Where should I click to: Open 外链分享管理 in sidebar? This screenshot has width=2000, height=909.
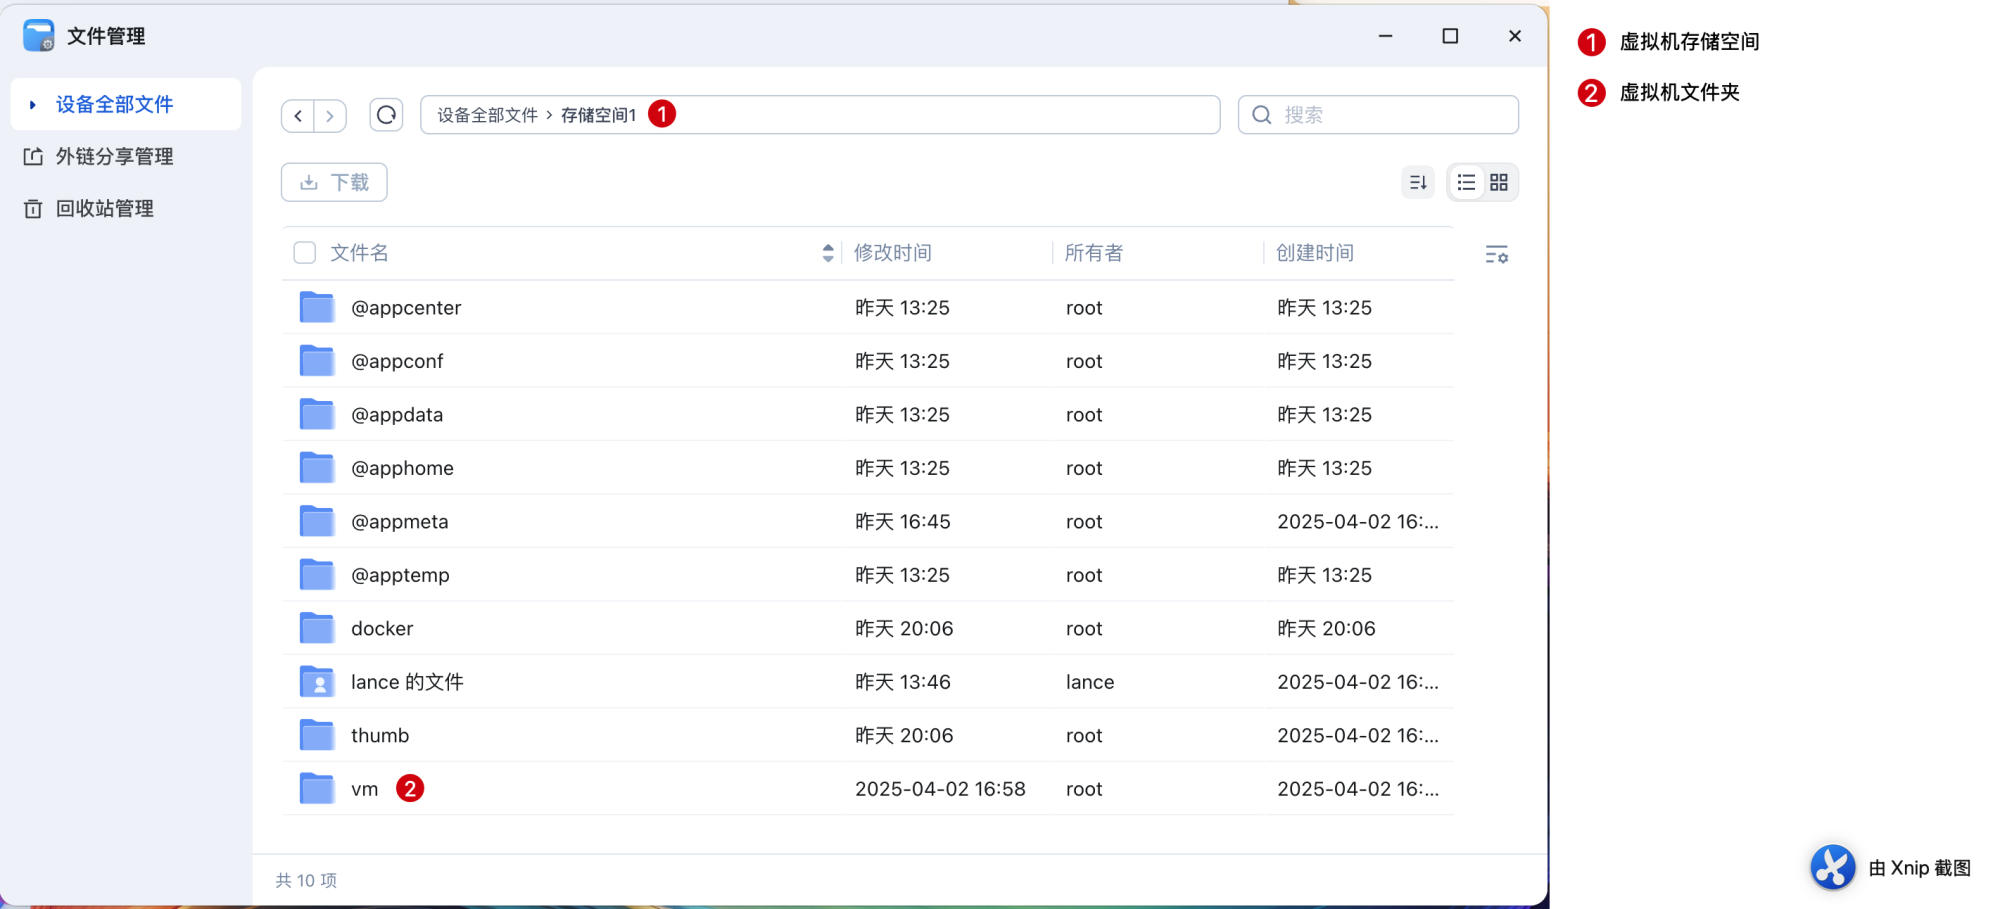point(114,156)
